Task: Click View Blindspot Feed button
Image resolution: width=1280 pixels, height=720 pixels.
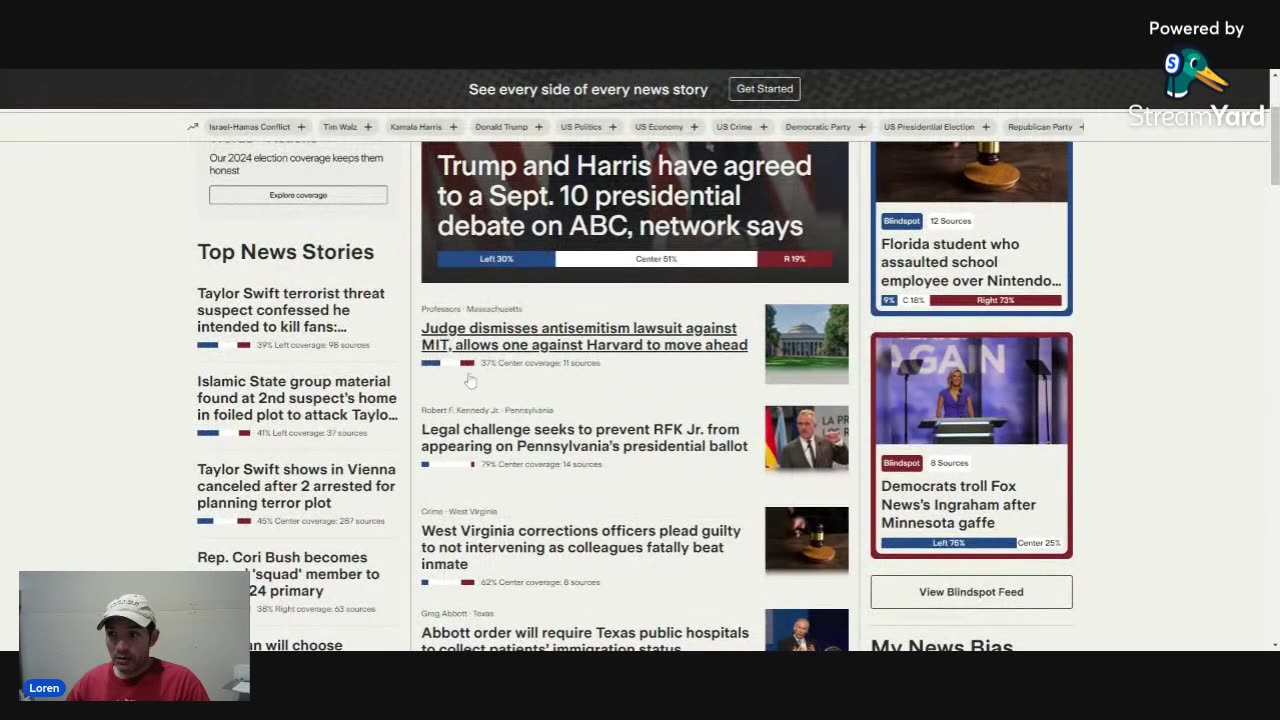Action: [x=971, y=592]
